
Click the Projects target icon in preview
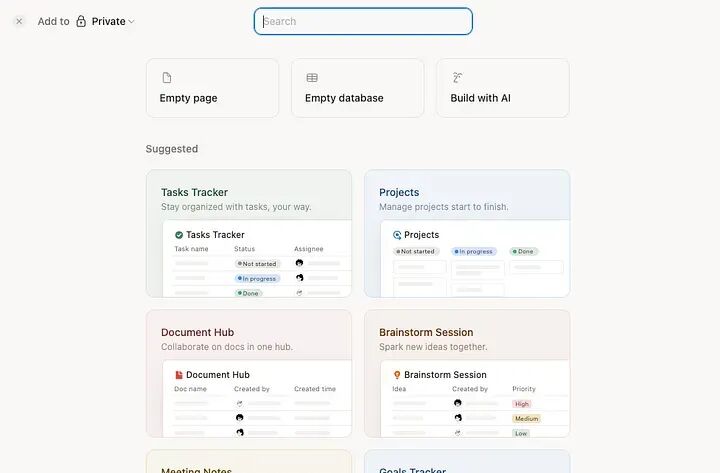[397, 235]
